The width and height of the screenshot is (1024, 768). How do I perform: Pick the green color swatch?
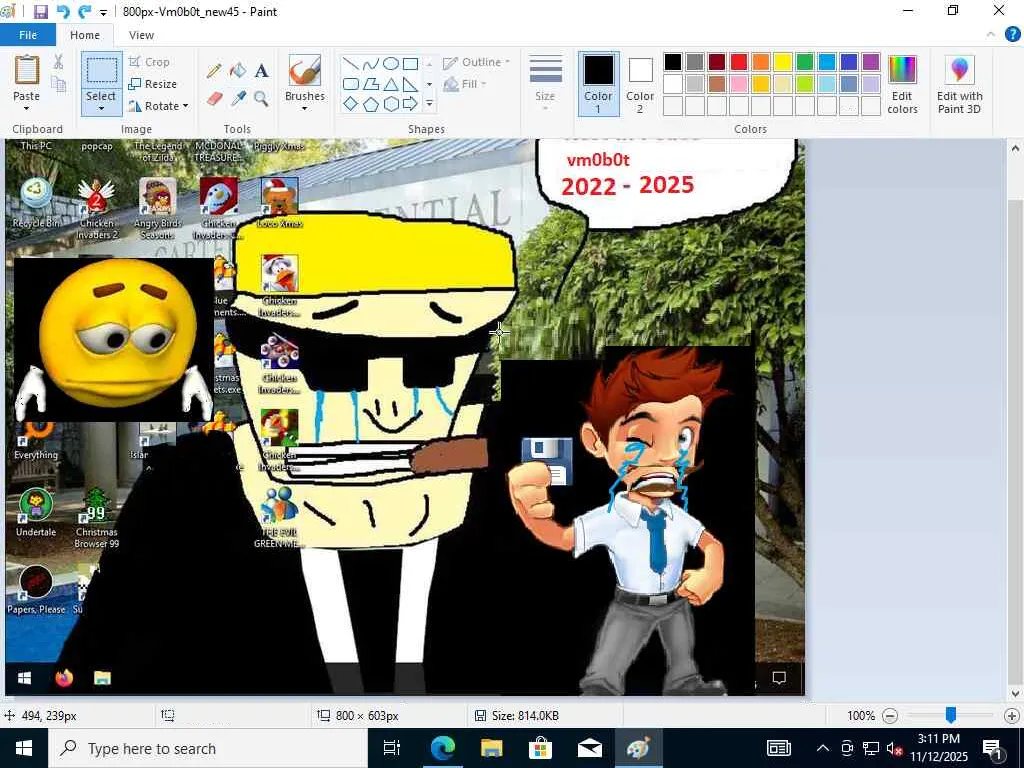tap(805, 62)
